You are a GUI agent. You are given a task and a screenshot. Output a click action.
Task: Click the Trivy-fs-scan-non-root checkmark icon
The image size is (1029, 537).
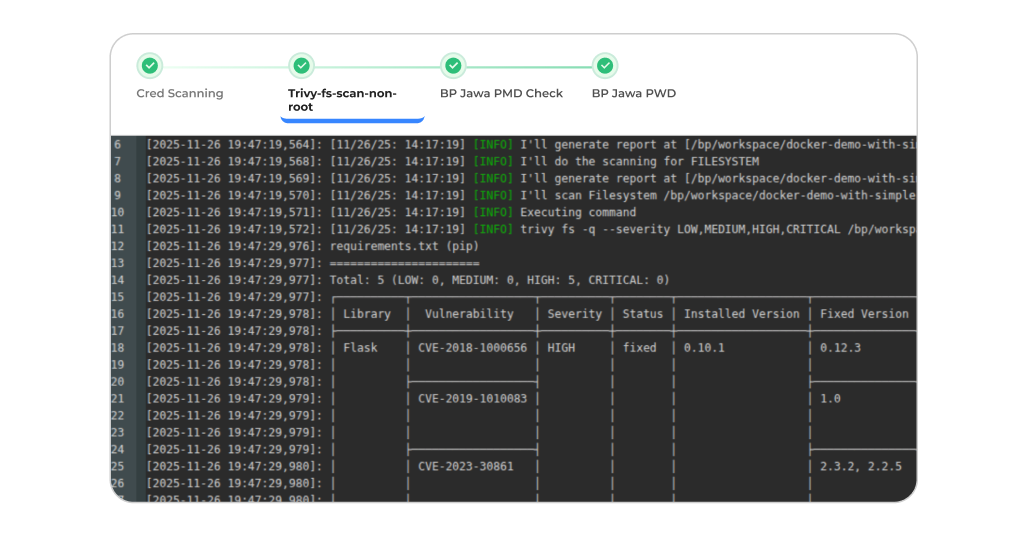point(301,66)
